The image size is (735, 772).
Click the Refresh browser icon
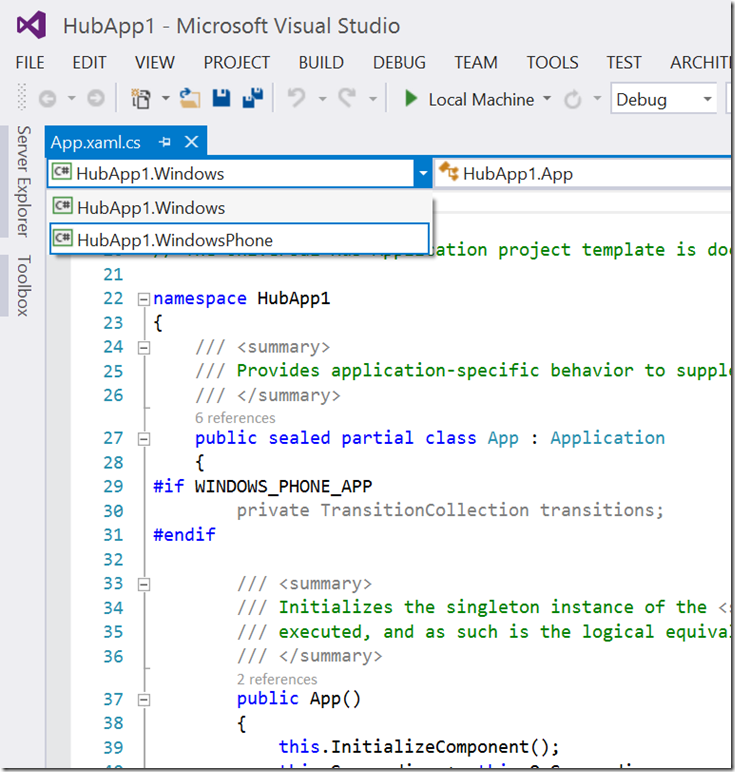[x=573, y=100]
